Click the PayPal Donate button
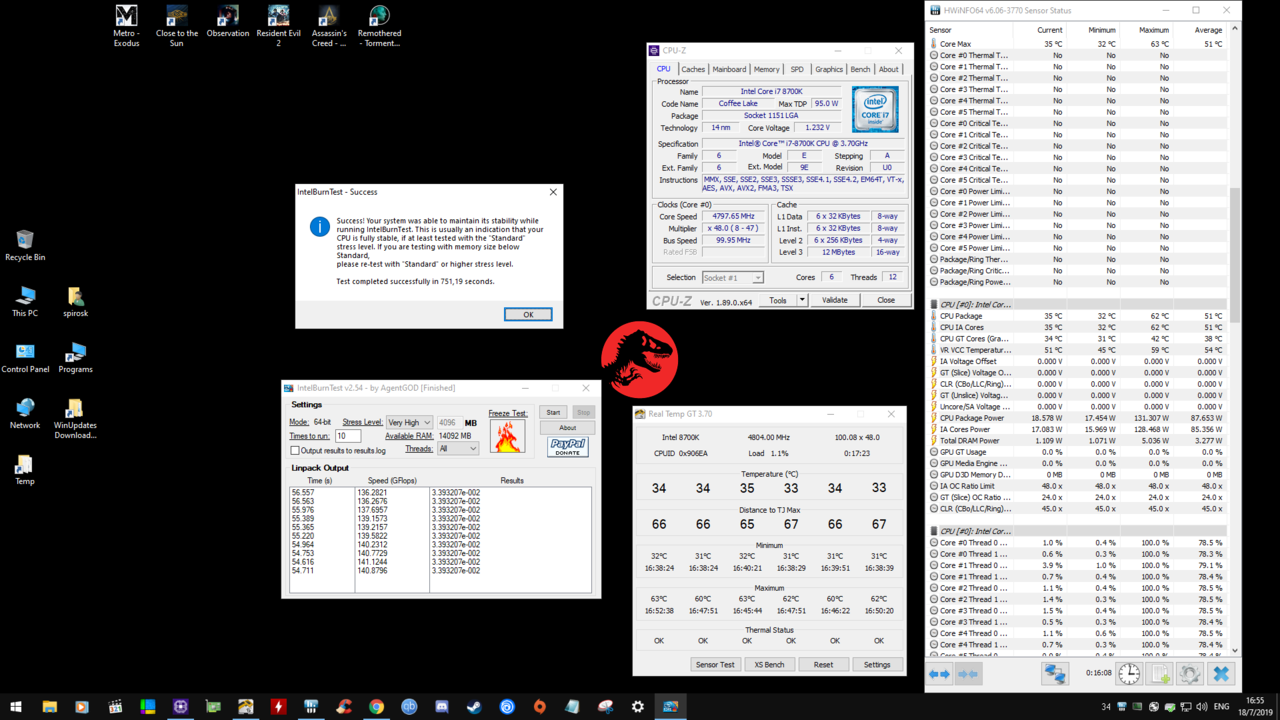The image size is (1280, 720). pyautogui.click(x=567, y=447)
